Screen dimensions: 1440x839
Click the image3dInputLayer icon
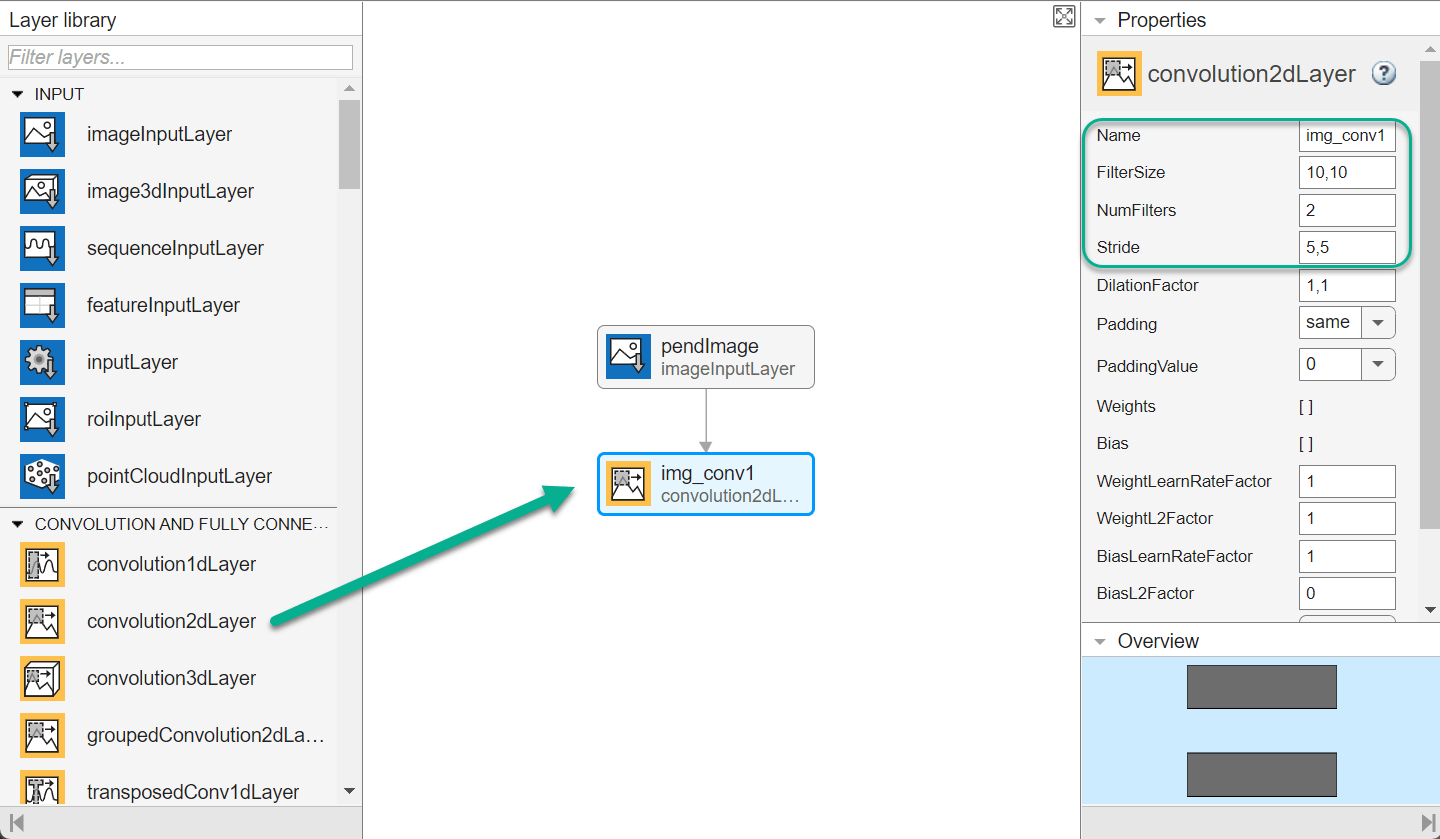(x=42, y=191)
